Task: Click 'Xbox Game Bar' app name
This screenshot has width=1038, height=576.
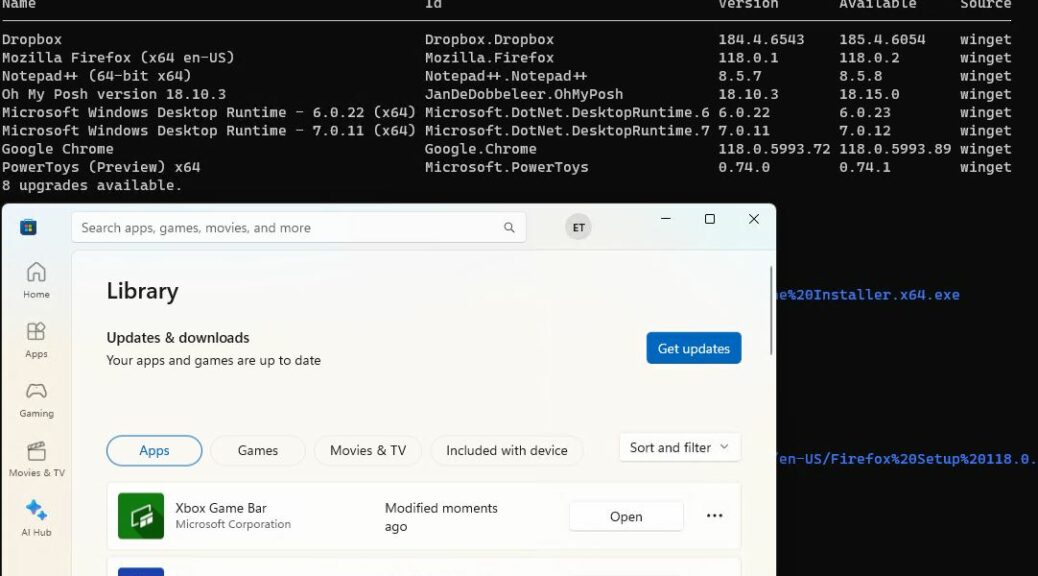Action: (220, 508)
